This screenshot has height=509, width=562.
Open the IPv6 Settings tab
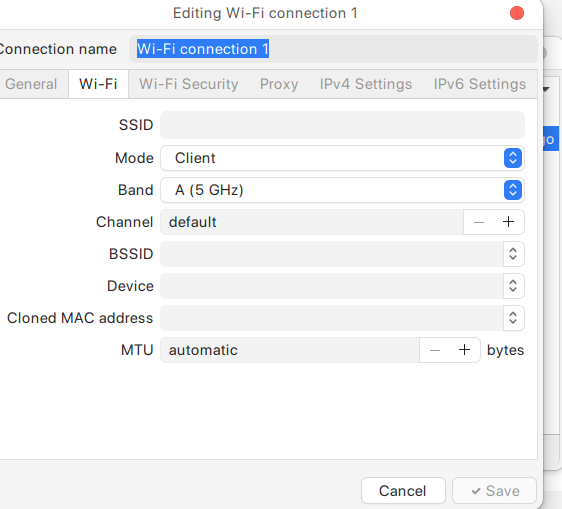click(480, 84)
